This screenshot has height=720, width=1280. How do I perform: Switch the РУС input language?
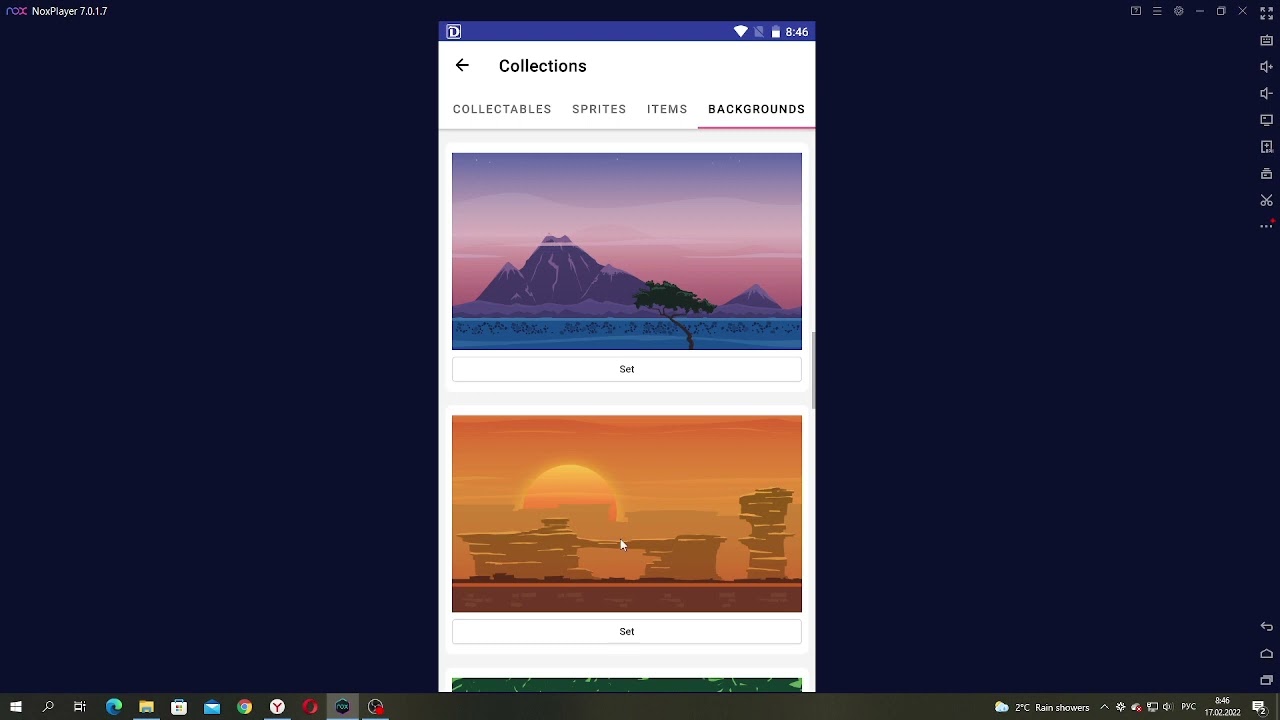click(x=1188, y=707)
